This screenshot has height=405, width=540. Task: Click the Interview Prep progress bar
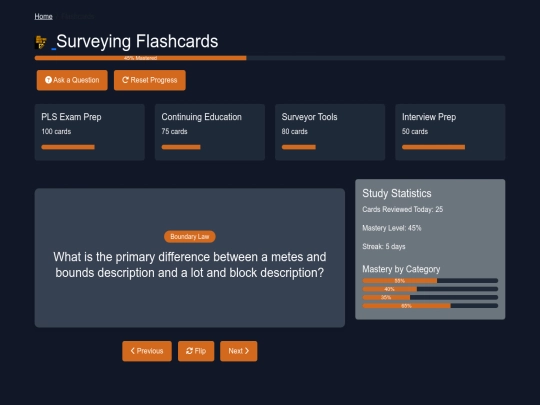(x=433, y=147)
